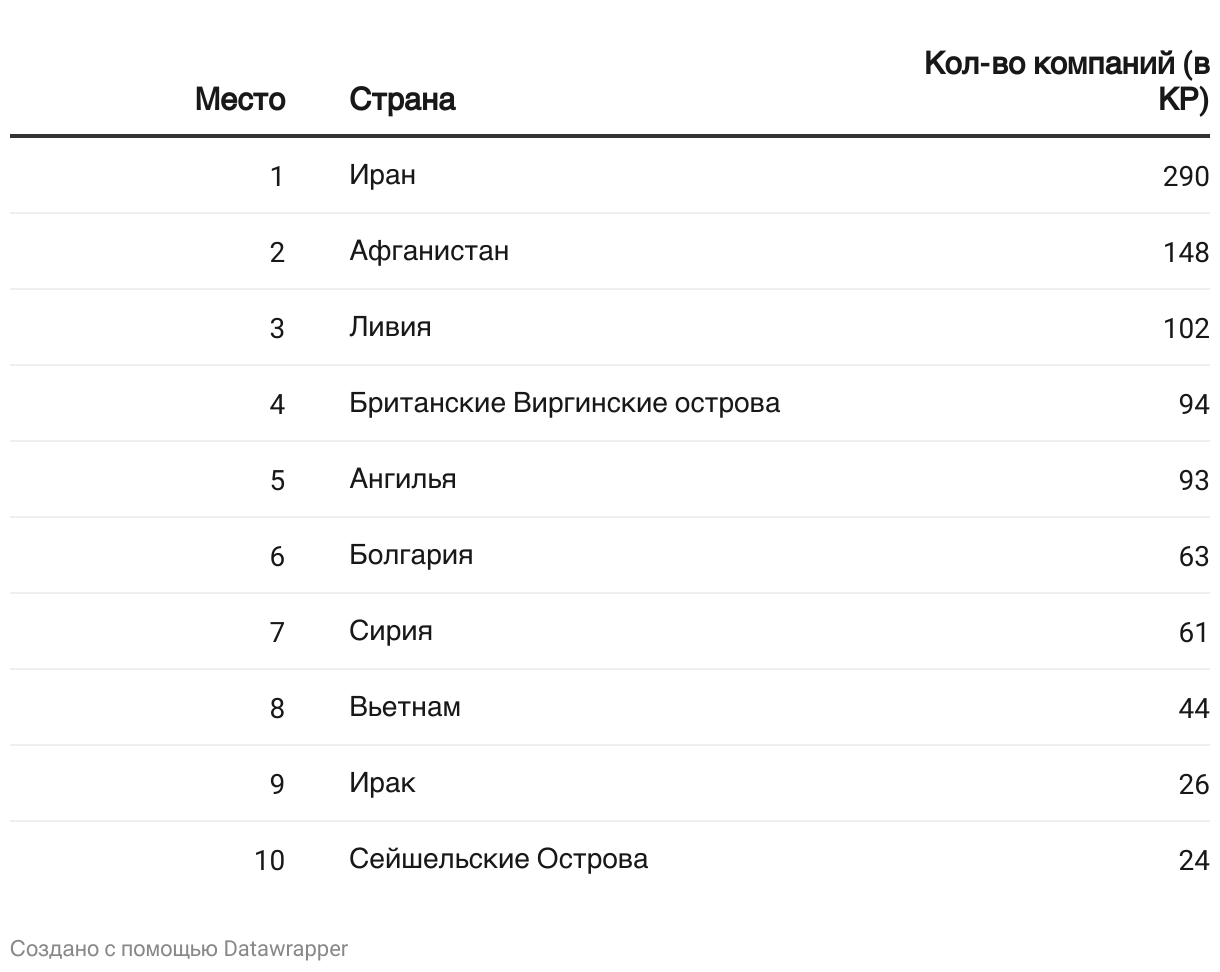The width and height of the screenshot is (1220, 972).
Task: Select the 'Ангилья' country cell
Action: pos(403,479)
